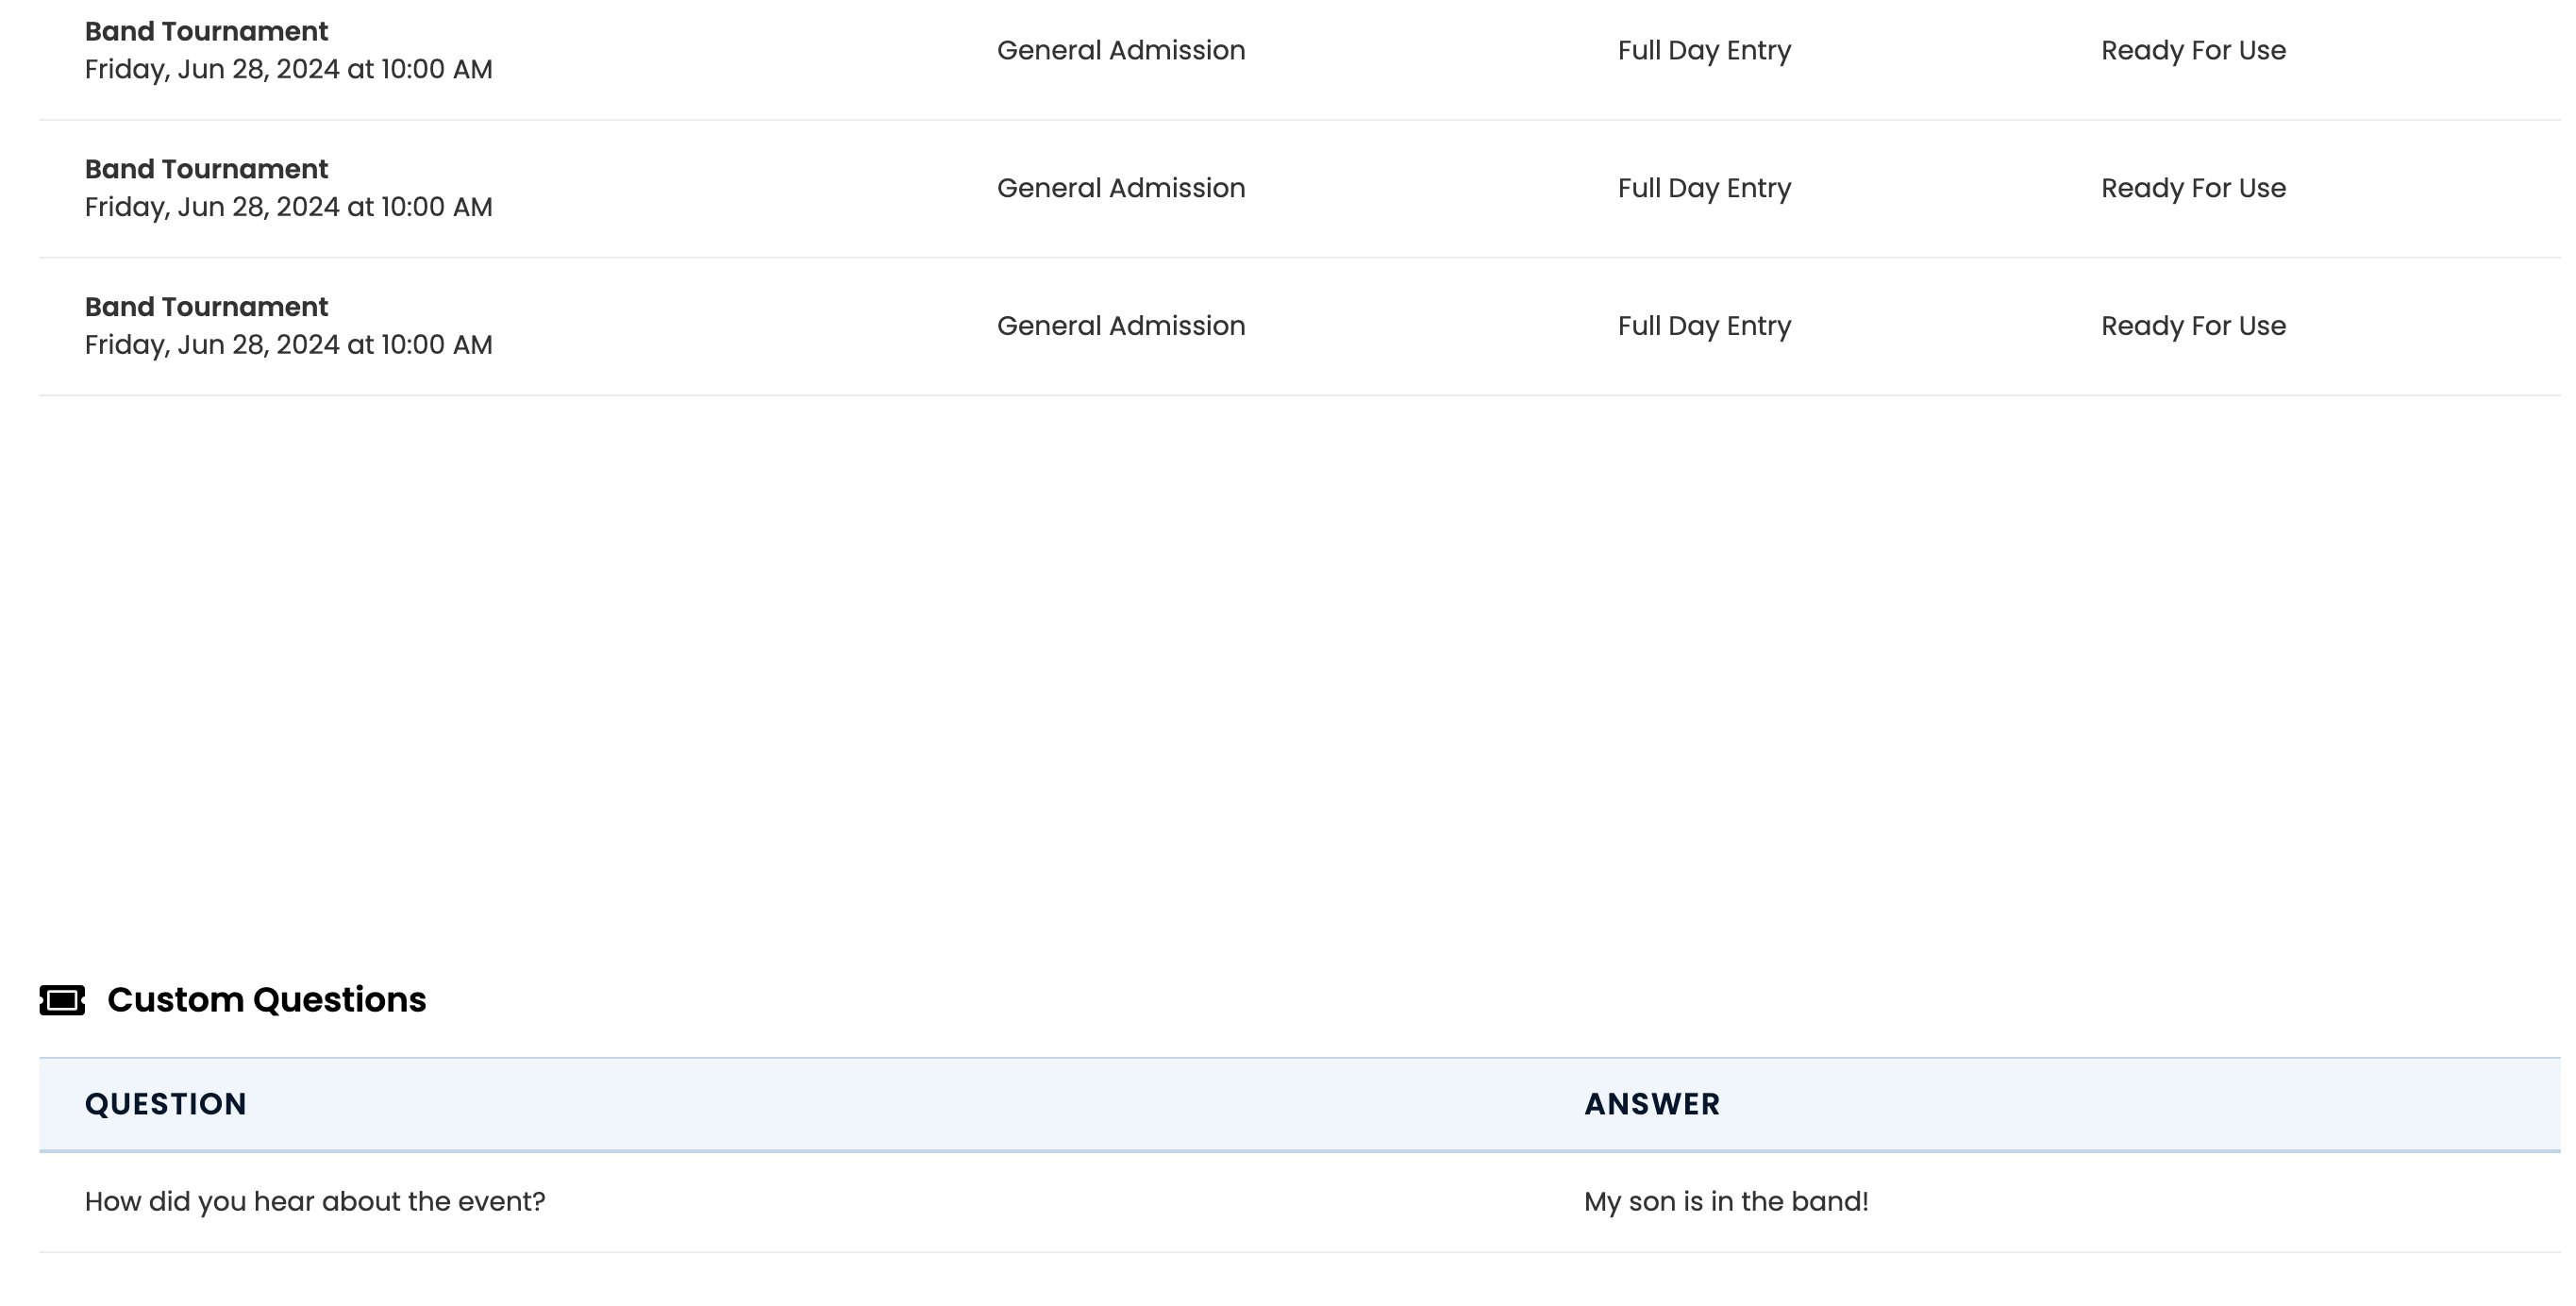Viewport: 2576px width, 1306px height.
Task: Click the ANSWER column header
Action: coord(1652,1104)
